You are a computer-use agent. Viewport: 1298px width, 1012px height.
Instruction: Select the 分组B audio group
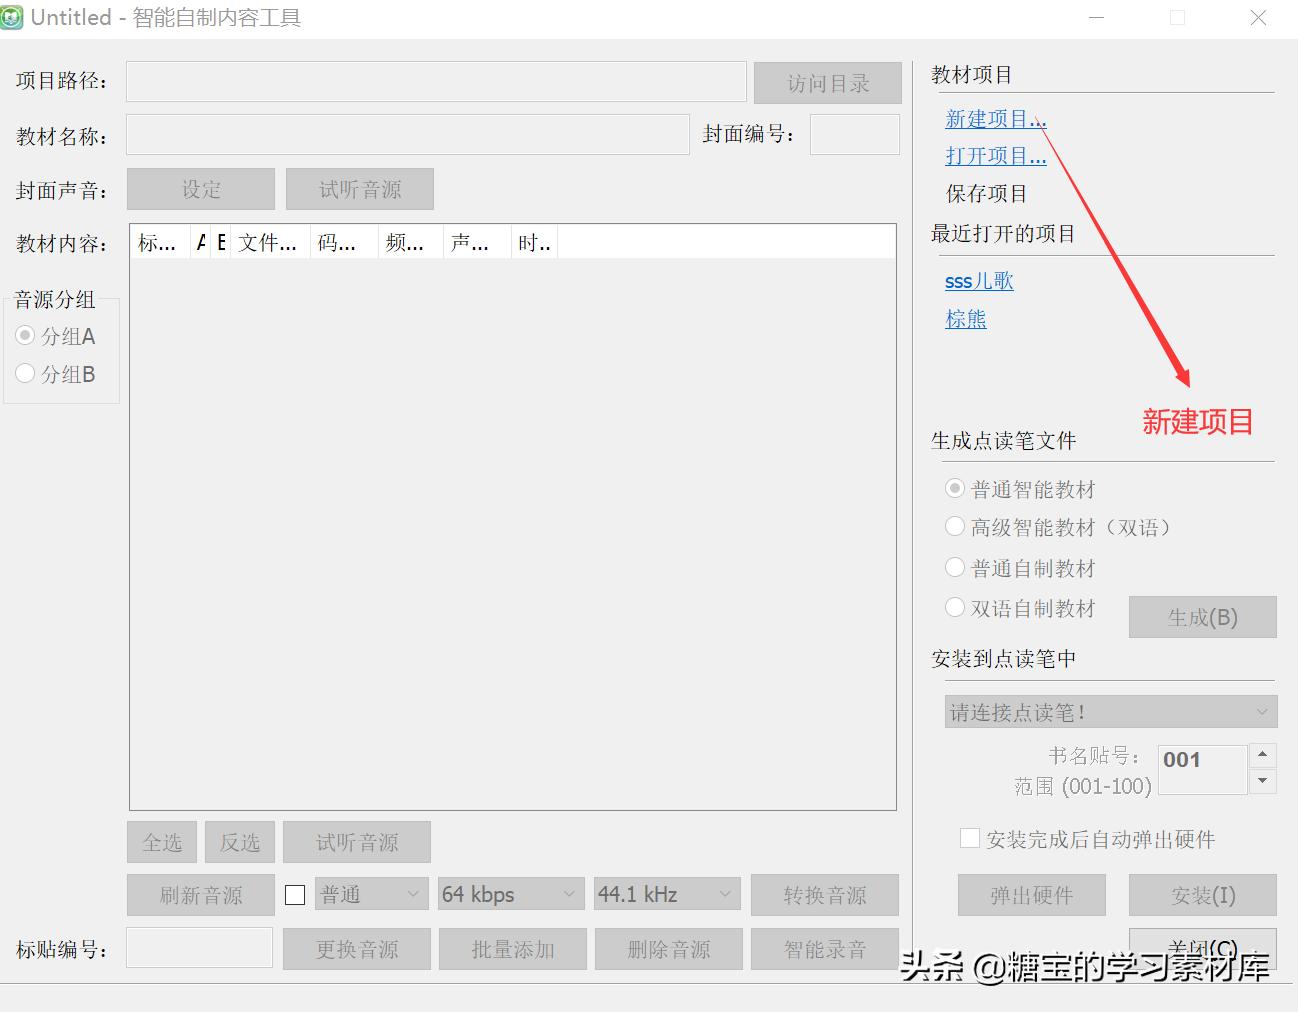click(x=25, y=373)
